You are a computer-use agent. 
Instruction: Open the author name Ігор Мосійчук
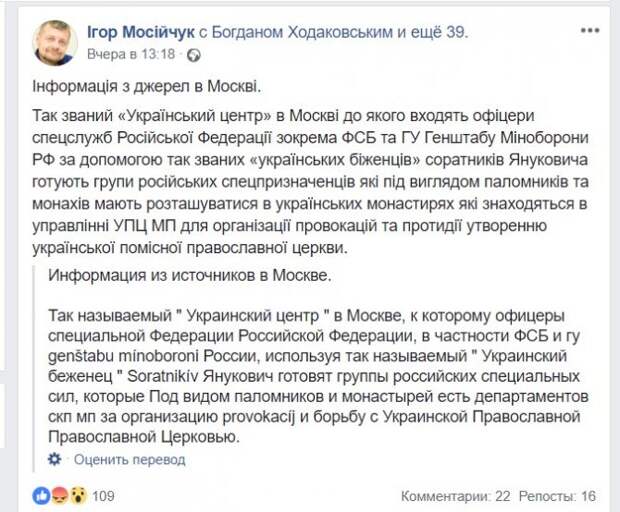[141, 32]
